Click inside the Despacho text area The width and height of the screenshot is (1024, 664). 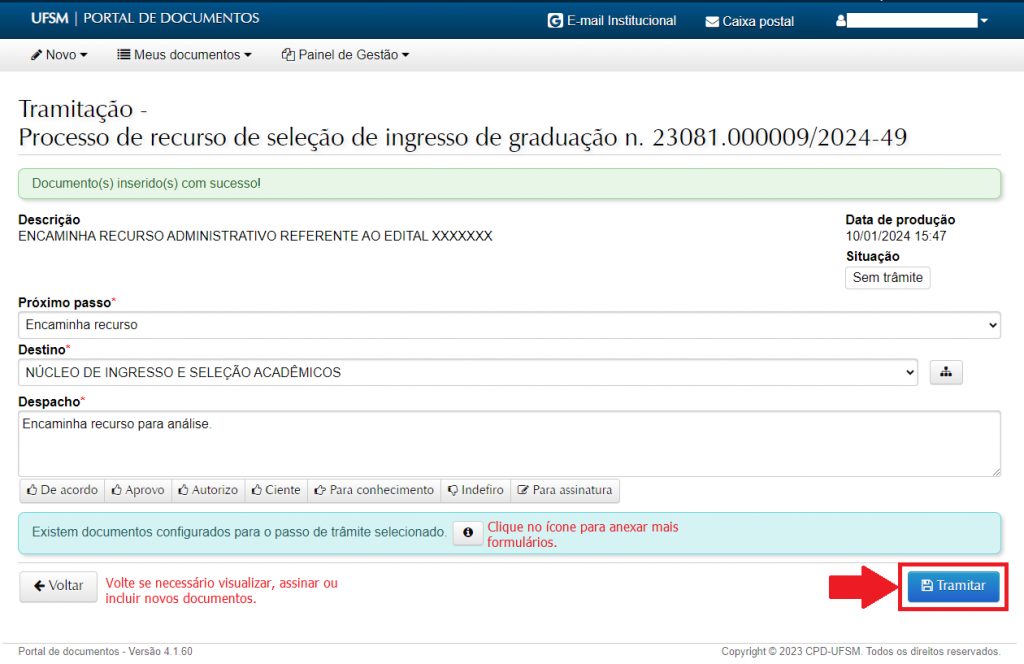coord(509,443)
